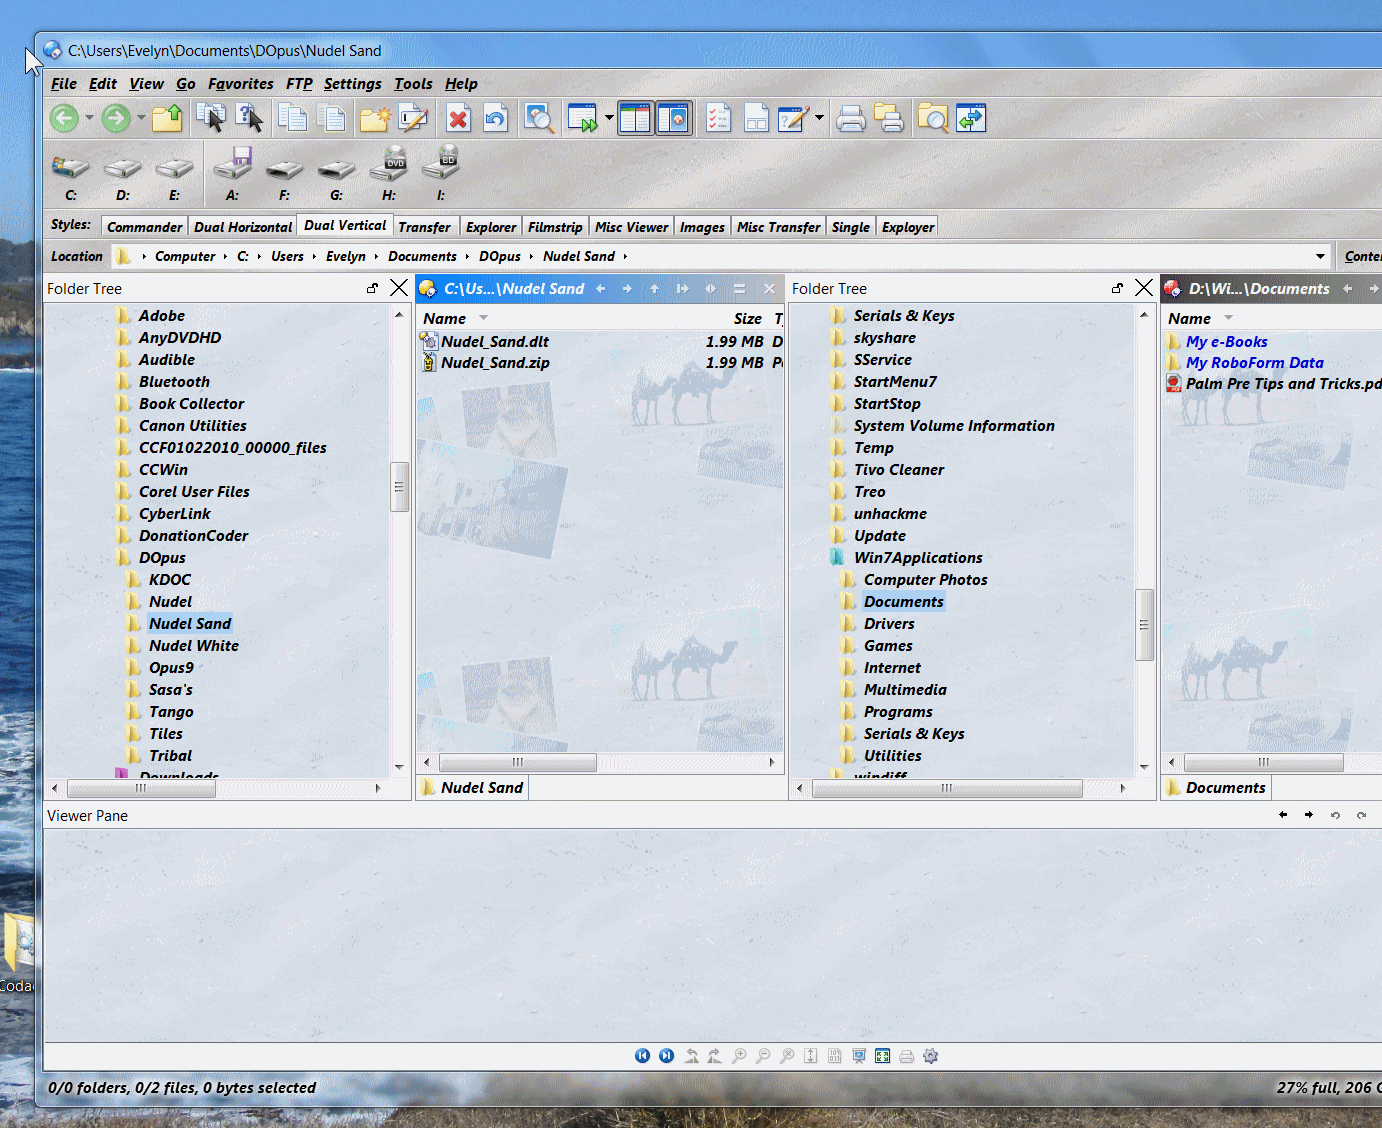Click viewer Zoom In magnifier
Viewport: 1382px width, 1128px height.
[x=739, y=1056]
